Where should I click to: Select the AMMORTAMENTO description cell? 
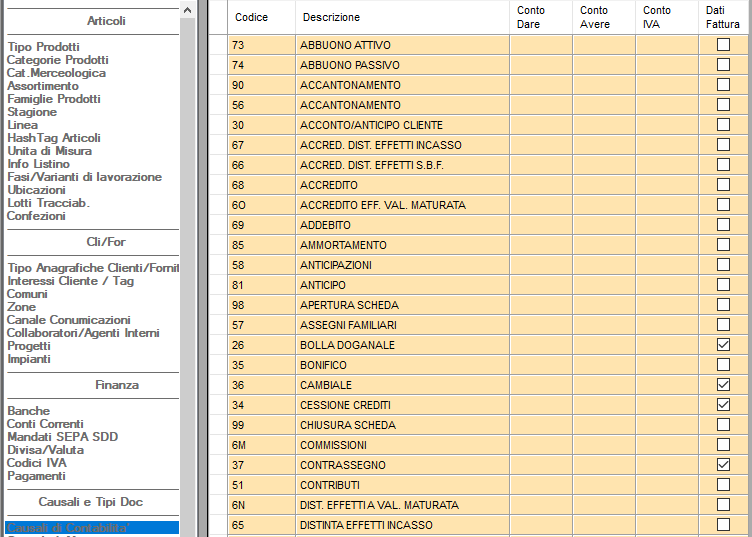tap(402, 245)
